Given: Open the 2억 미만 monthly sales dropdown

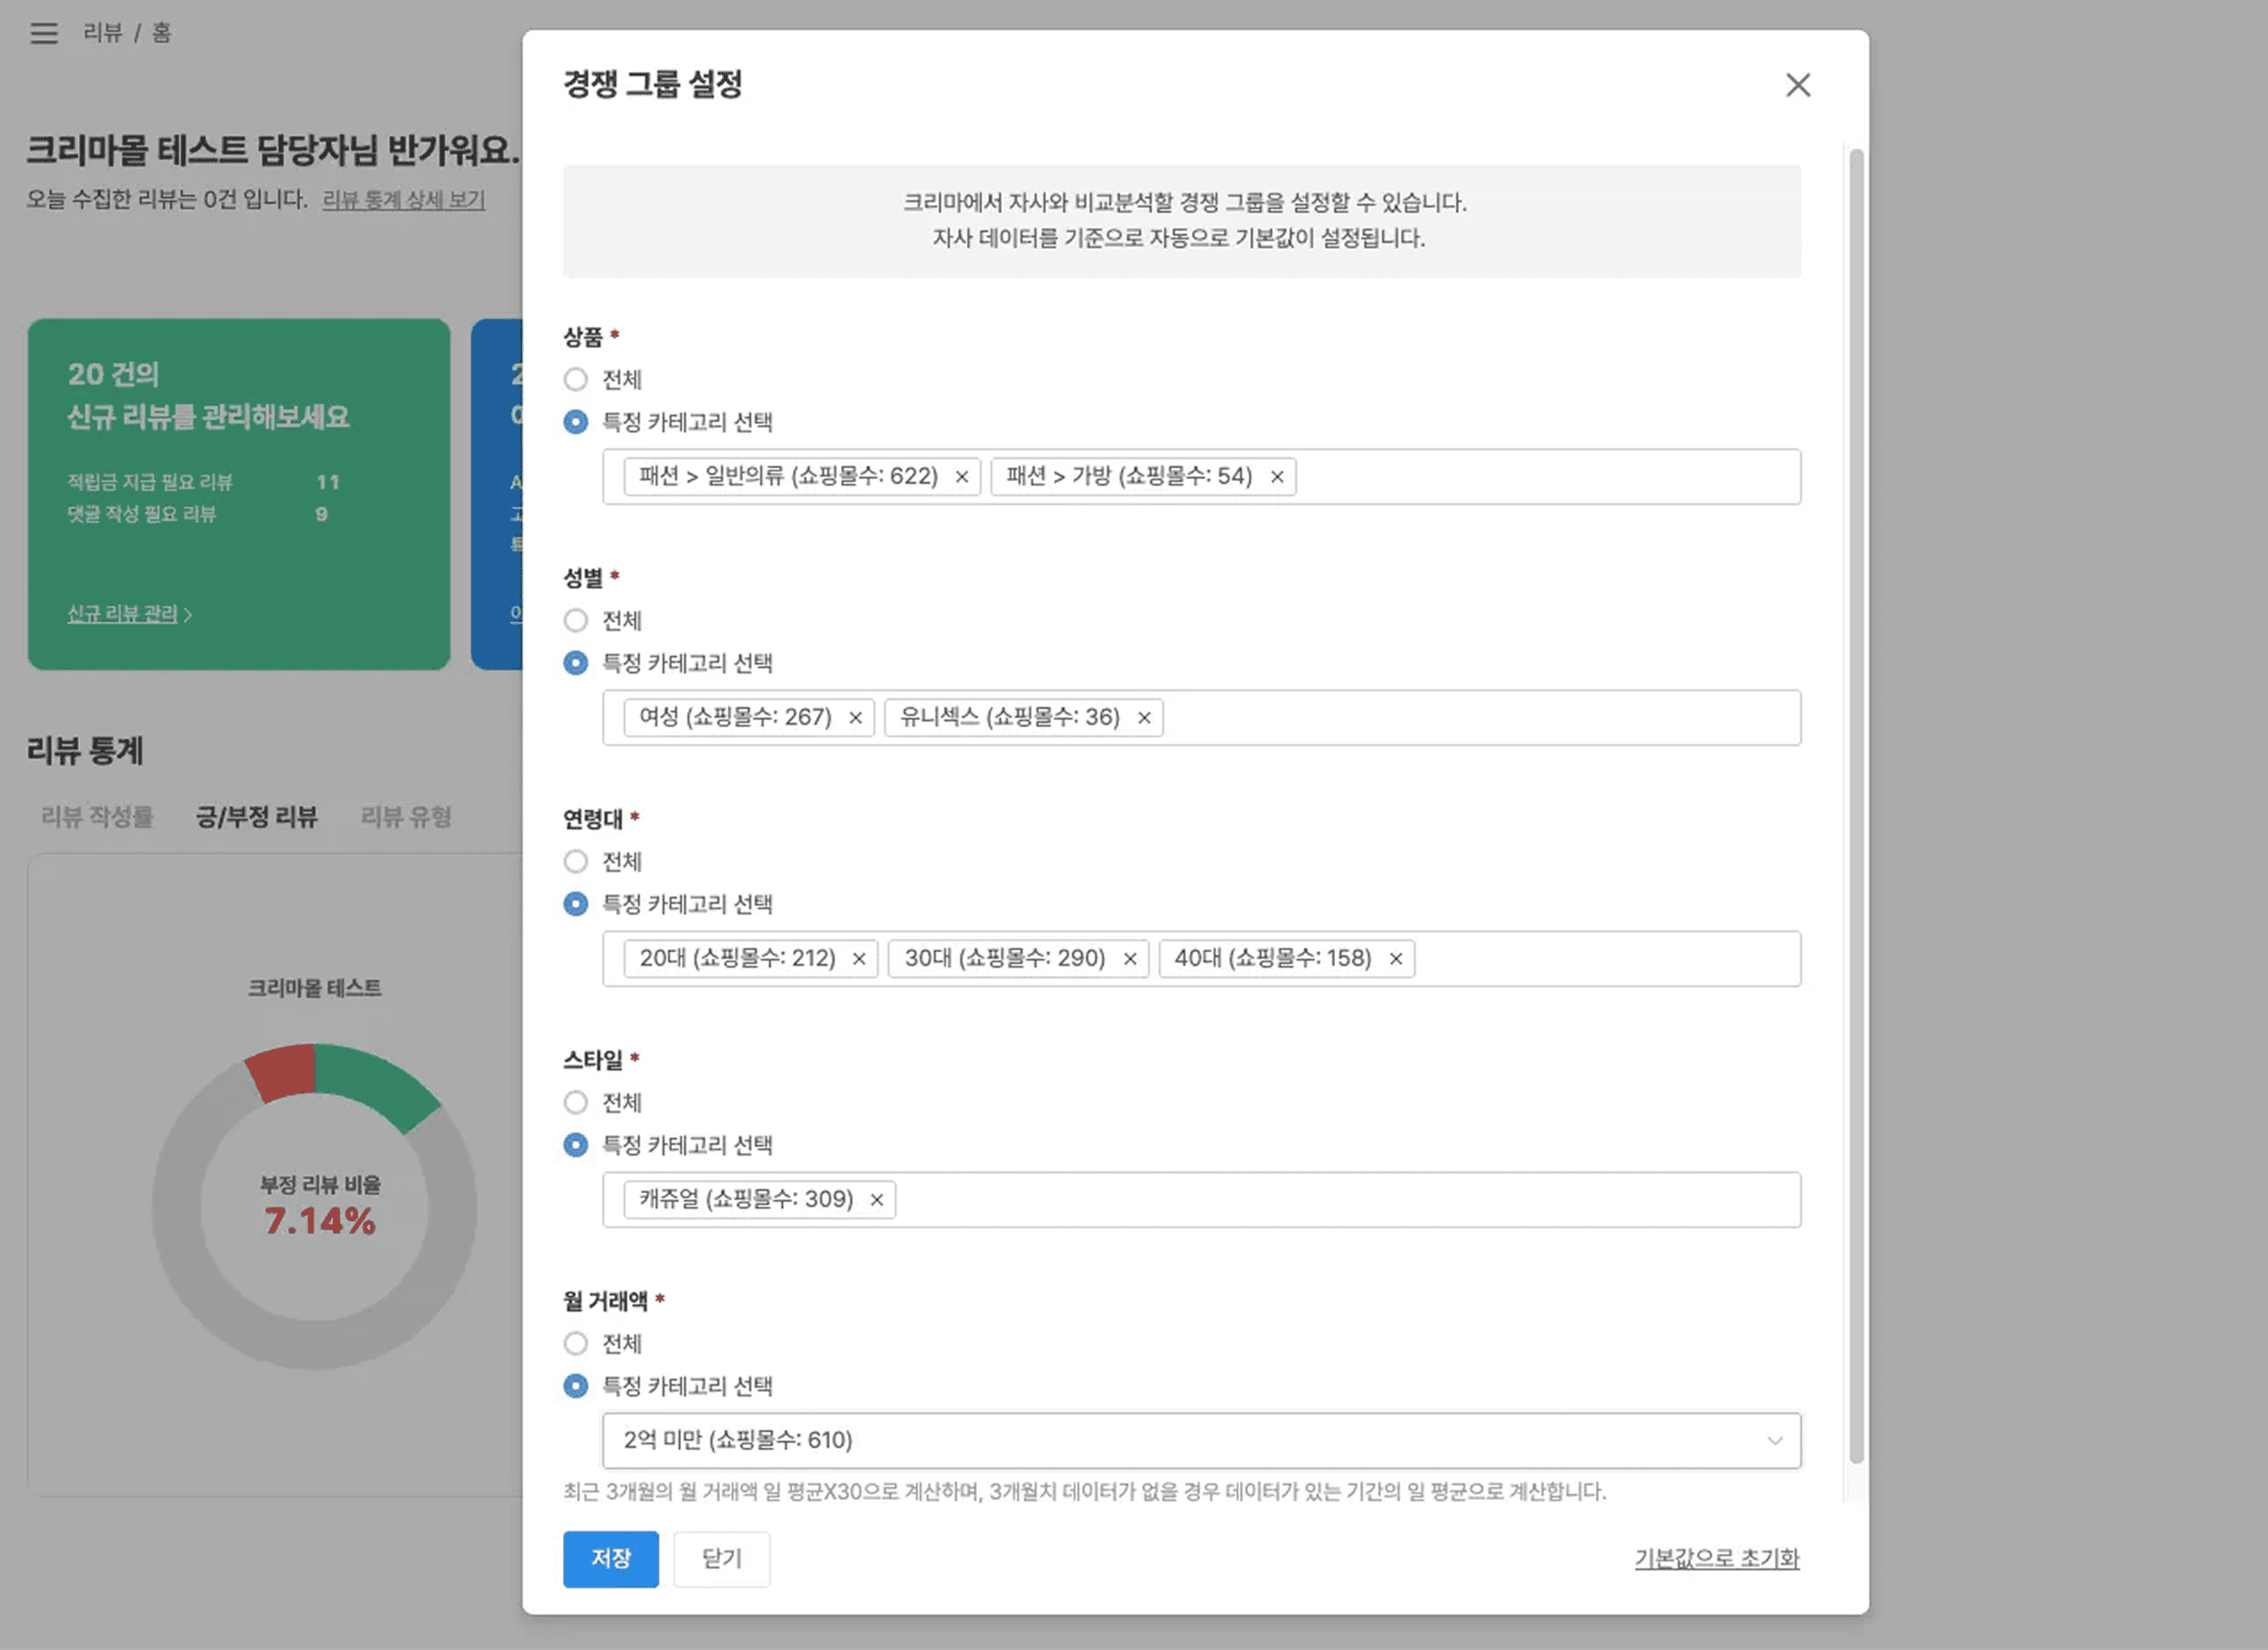Looking at the screenshot, I should [x=1200, y=1441].
